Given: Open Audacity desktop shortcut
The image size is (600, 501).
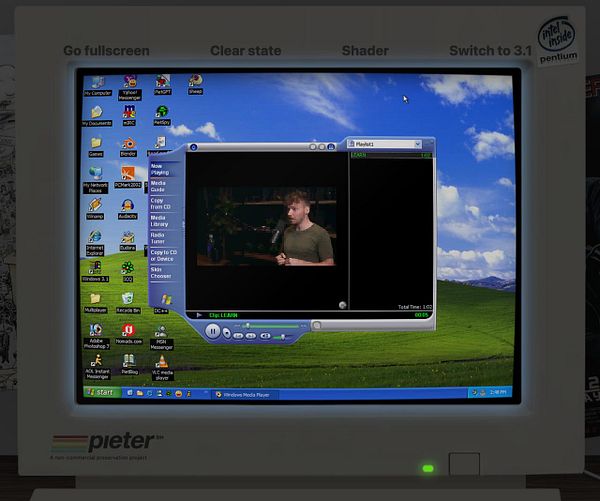Looking at the screenshot, I should [127, 209].
